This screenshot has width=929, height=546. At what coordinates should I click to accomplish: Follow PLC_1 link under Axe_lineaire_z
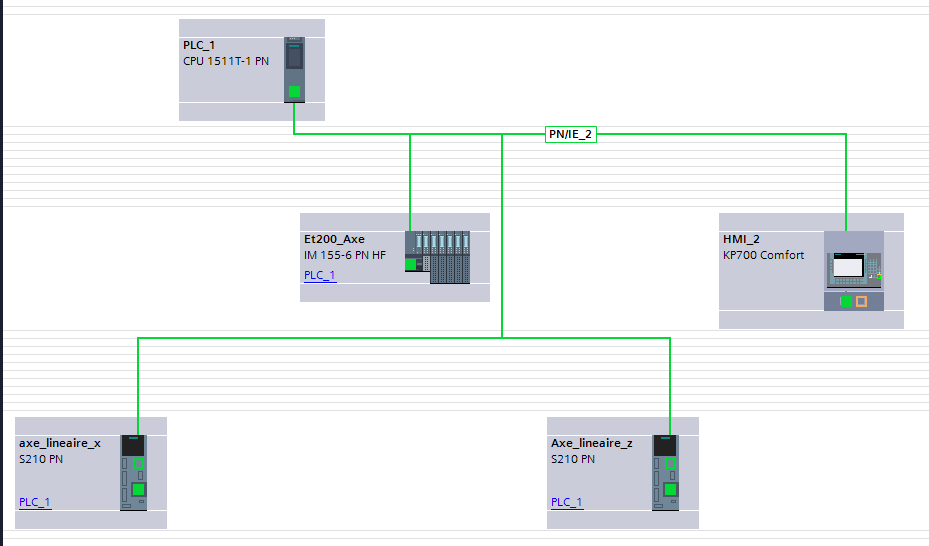(x=566, y=502)
